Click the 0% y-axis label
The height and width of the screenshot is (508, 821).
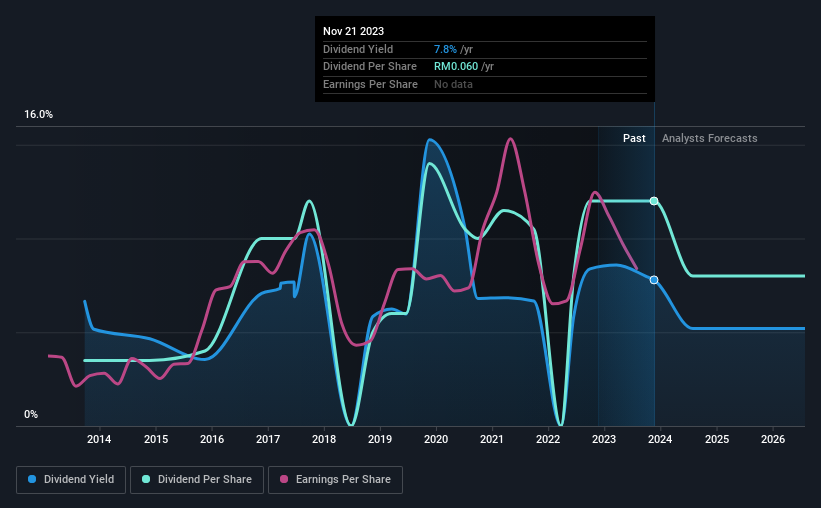point(31,415)
